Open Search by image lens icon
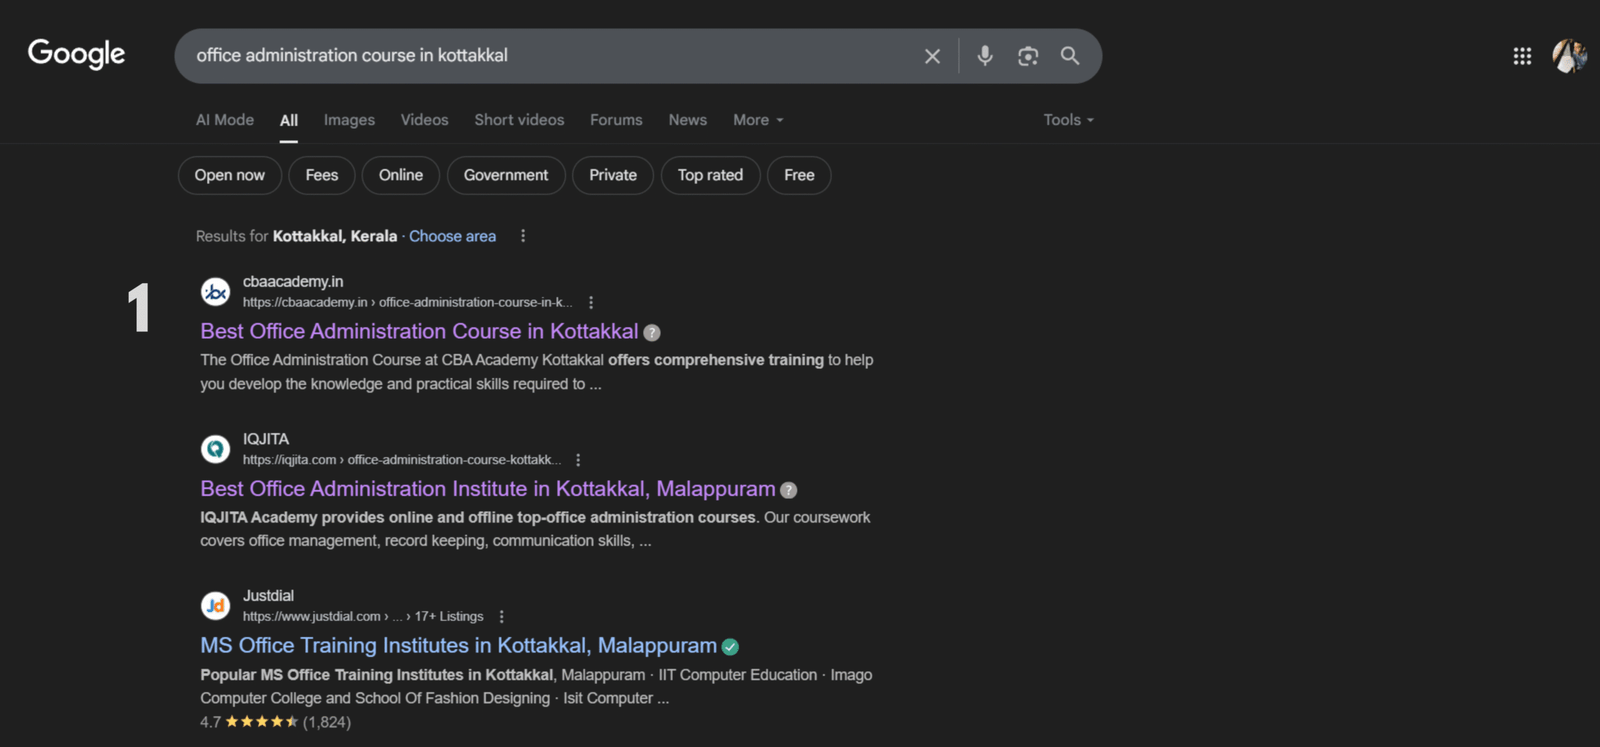 coord(1028,56)
